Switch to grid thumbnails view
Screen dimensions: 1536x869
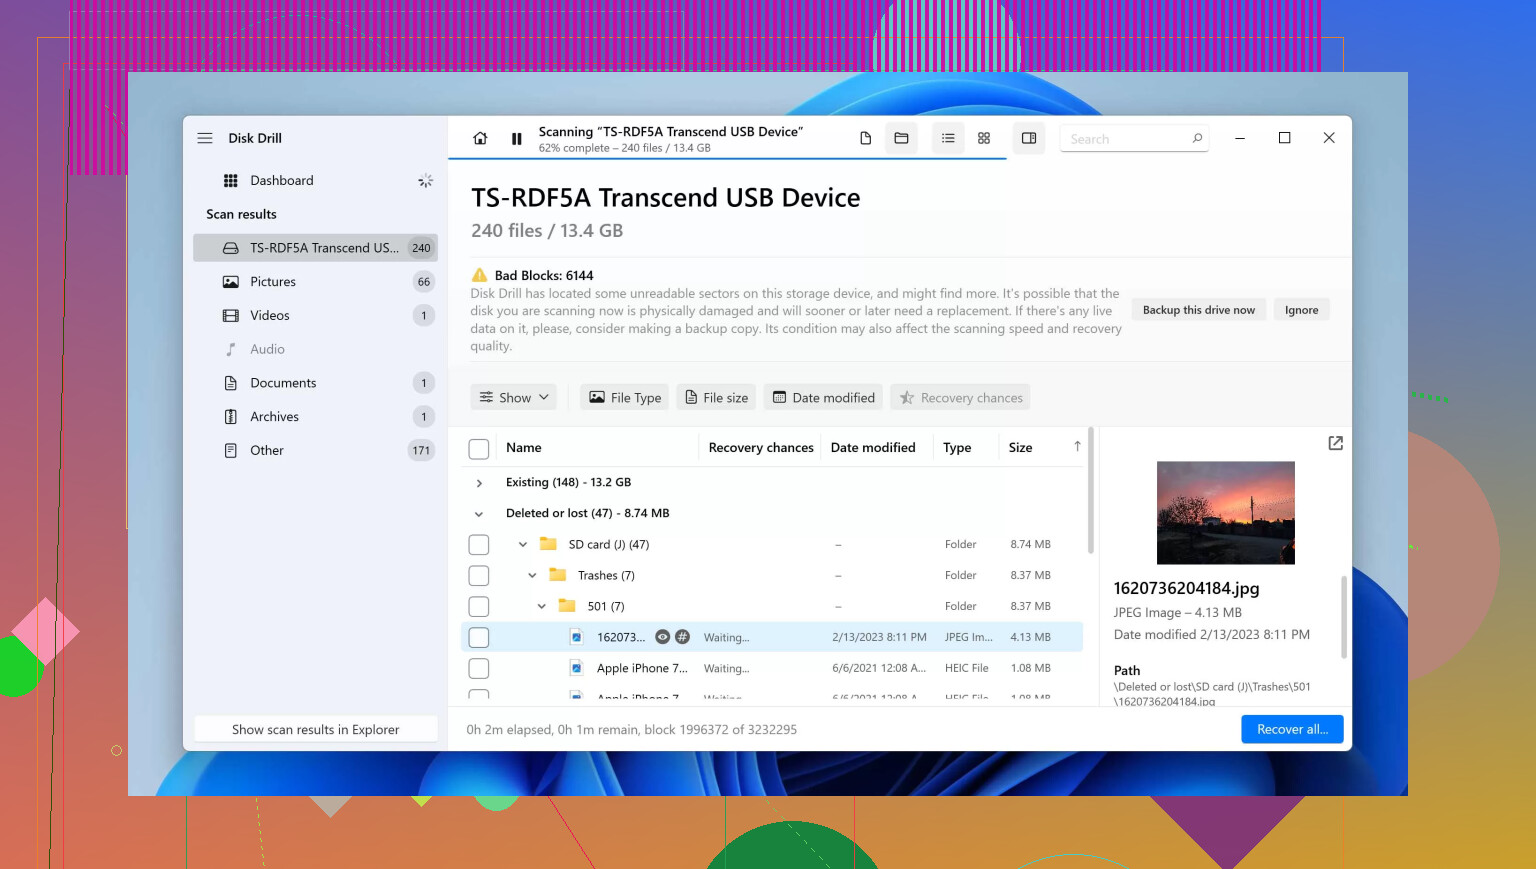point(984,139)
